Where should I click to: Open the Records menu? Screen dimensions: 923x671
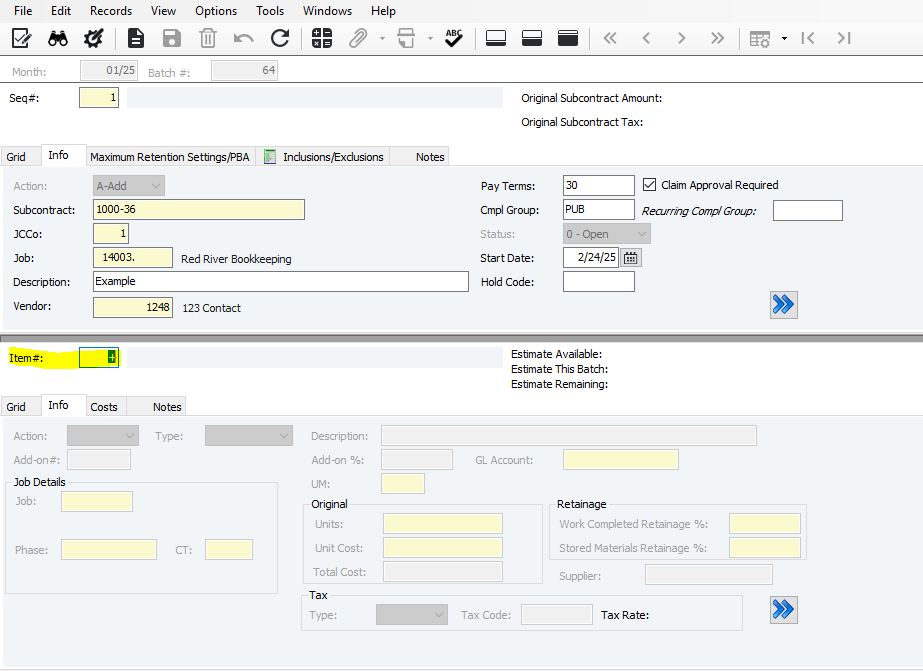click(110, 11)
